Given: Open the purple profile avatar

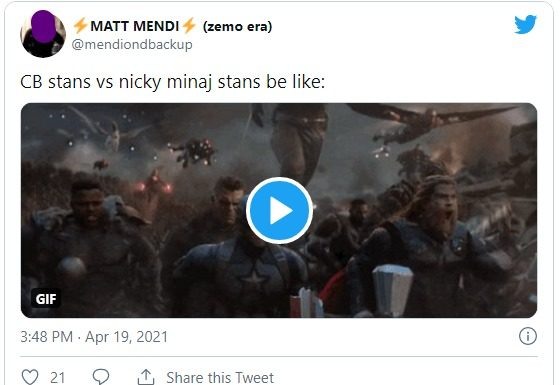Looking at the screenshot, I should 43,34.
